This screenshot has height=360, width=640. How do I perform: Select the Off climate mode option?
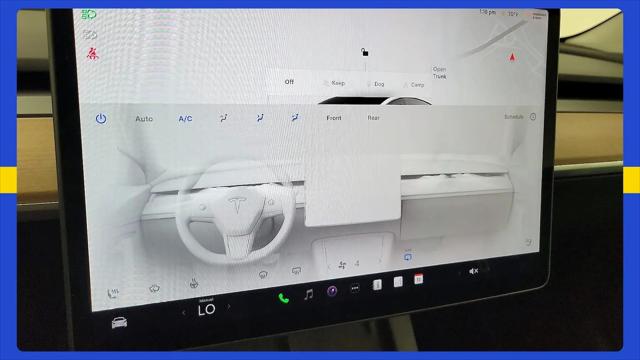[x=289, y=82]
